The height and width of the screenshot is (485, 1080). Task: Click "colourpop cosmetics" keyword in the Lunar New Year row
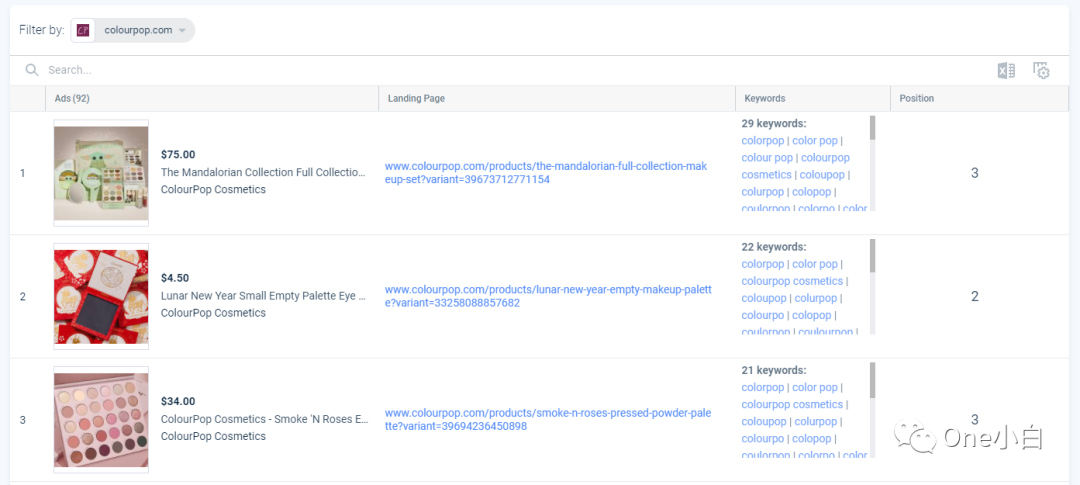point(792,281)
